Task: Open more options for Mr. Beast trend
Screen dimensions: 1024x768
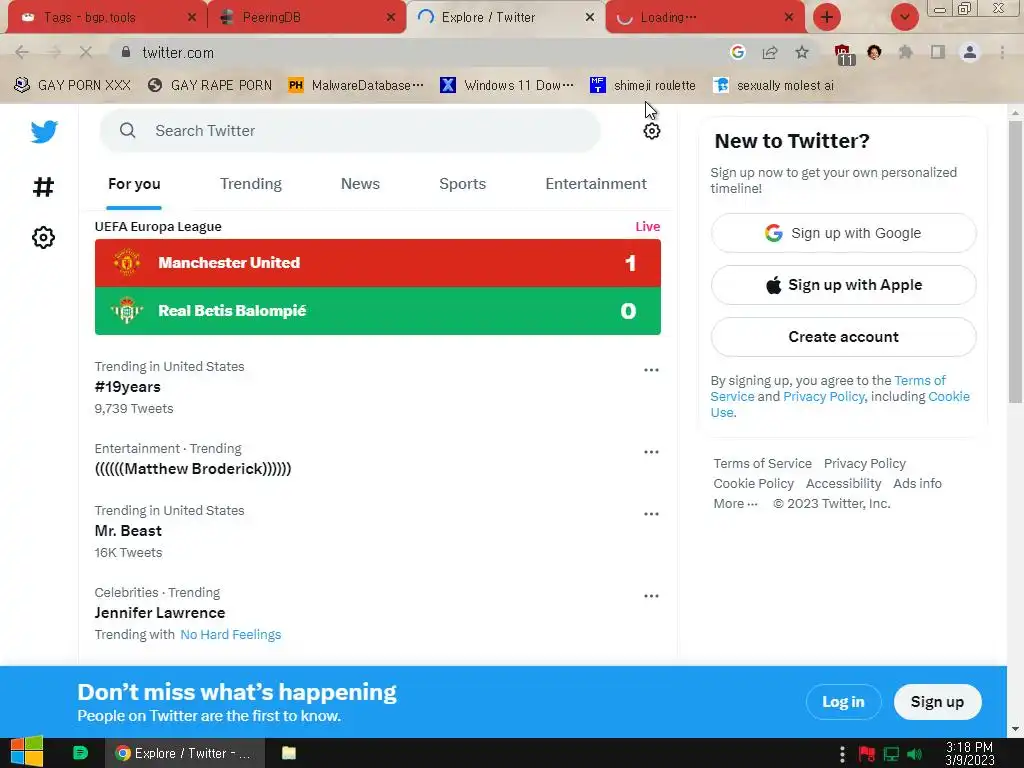Action: 651,514
